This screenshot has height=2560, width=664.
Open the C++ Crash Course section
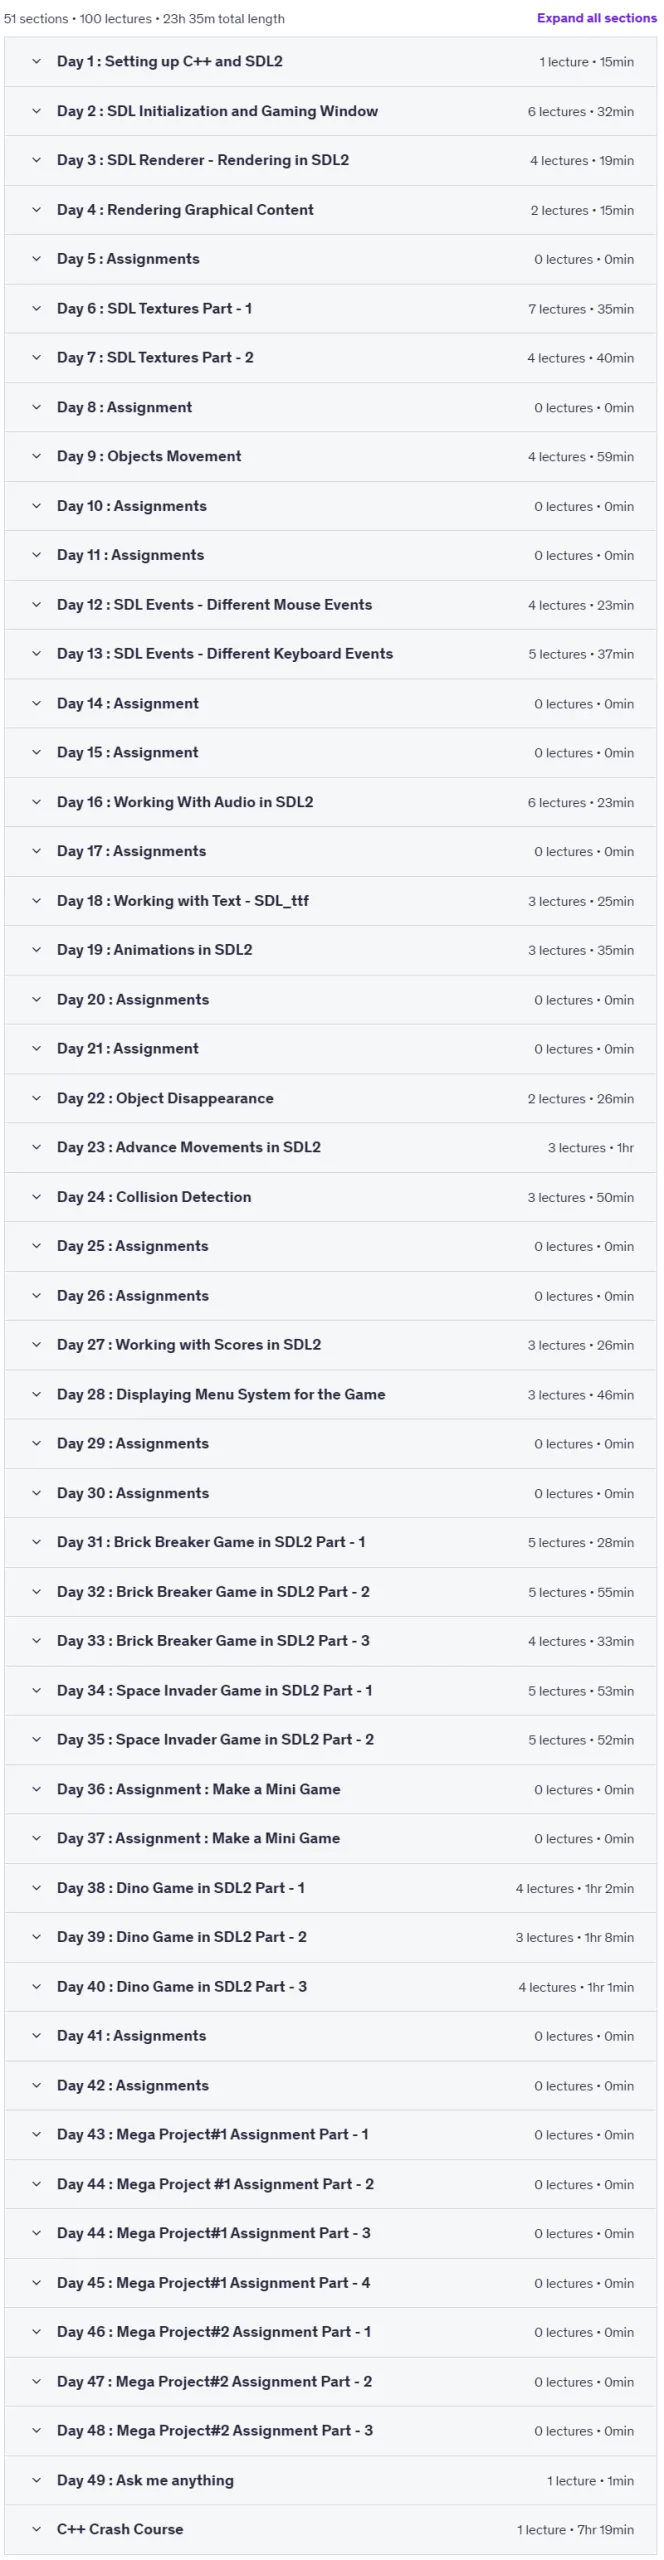[330, 2529]
